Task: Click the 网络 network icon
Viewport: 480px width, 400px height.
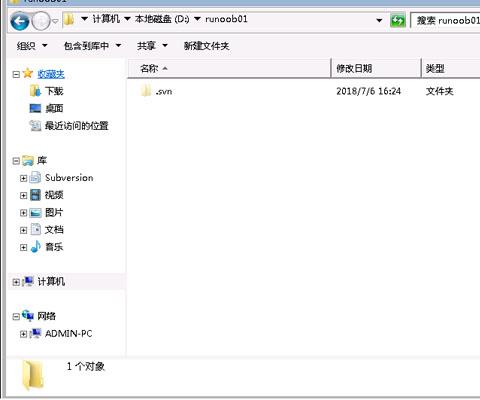Action: (x=28, y=315)
